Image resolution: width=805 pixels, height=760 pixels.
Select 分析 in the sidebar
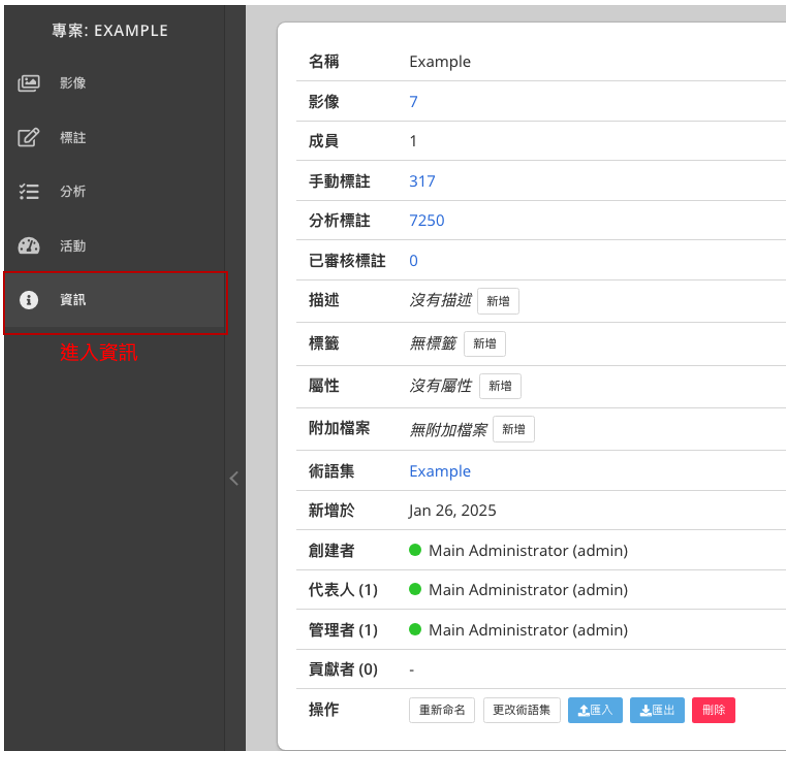click(x=73, y=191)
